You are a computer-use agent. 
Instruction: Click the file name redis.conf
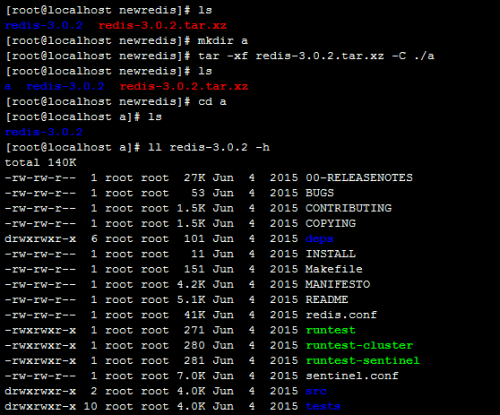[x=341, y=315]
